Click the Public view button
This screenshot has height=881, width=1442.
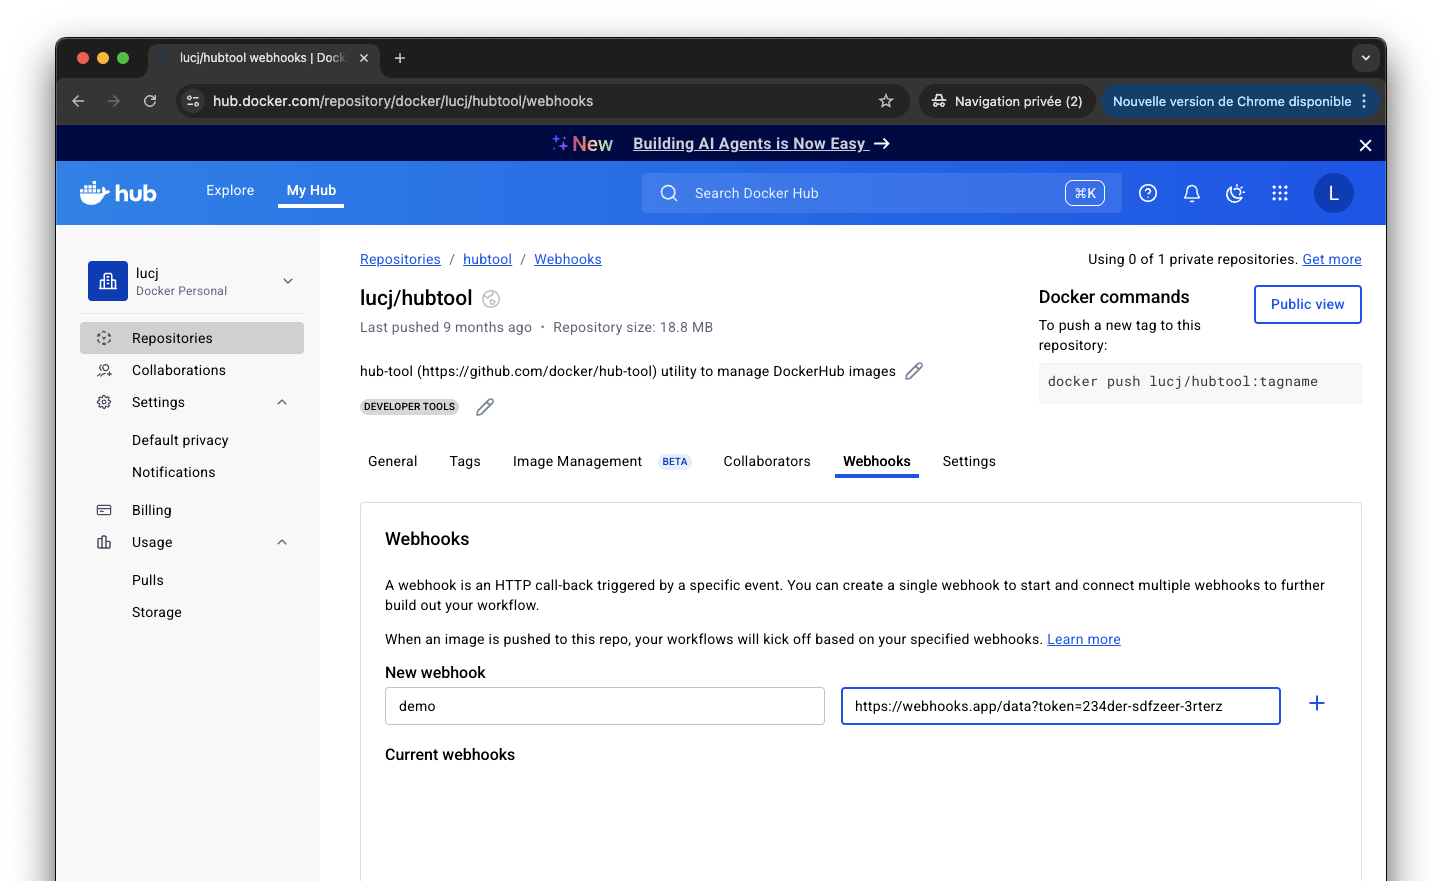[1308, 304]
